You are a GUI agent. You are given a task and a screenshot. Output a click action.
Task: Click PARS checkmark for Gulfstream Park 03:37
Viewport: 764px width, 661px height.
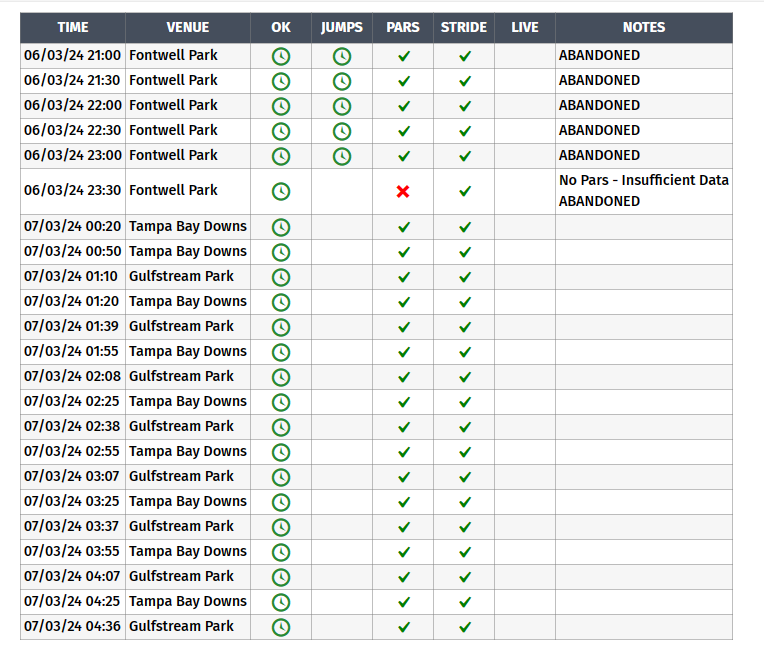(403, 527)
